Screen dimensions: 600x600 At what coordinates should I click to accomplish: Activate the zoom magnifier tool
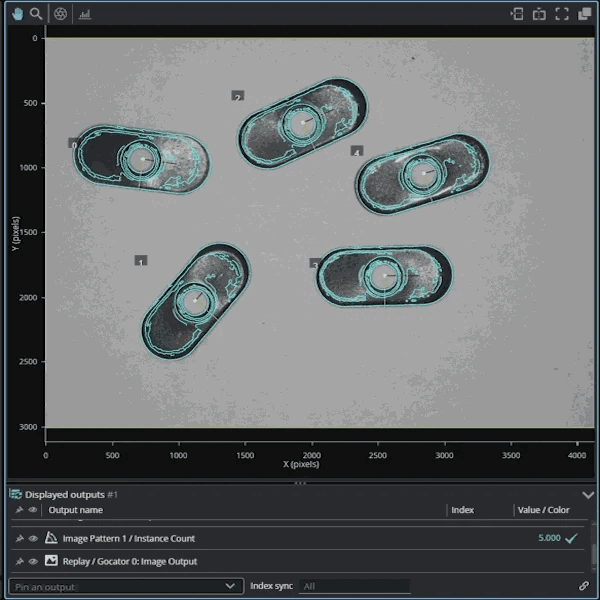click(x=36, y=14)
